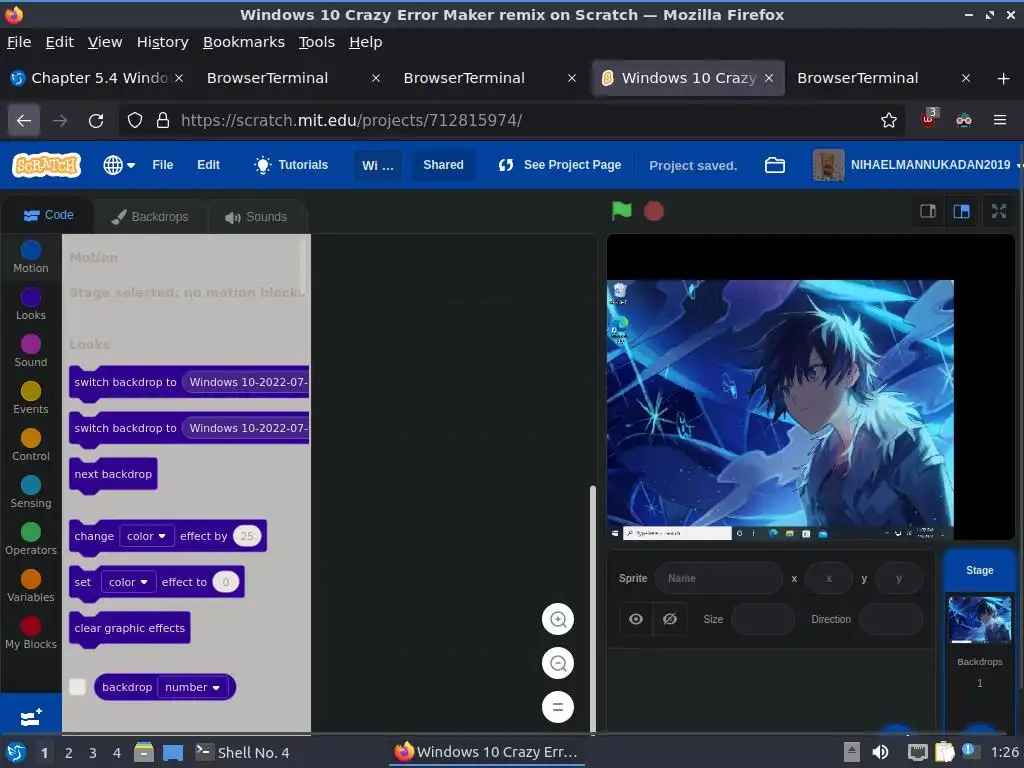Open number dropdown in backdrop block
This screenshot has height=768, width=1024.
point(193,687)
